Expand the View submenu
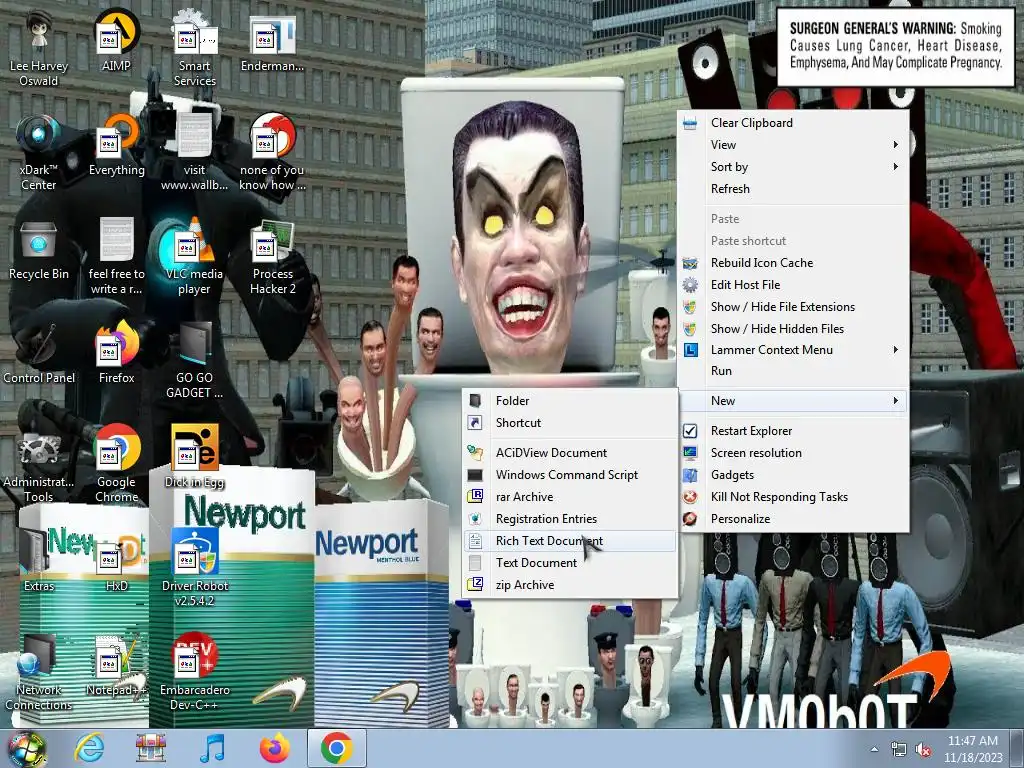The height and width of the screenshot is (768, 1024). tap(793, 145)
